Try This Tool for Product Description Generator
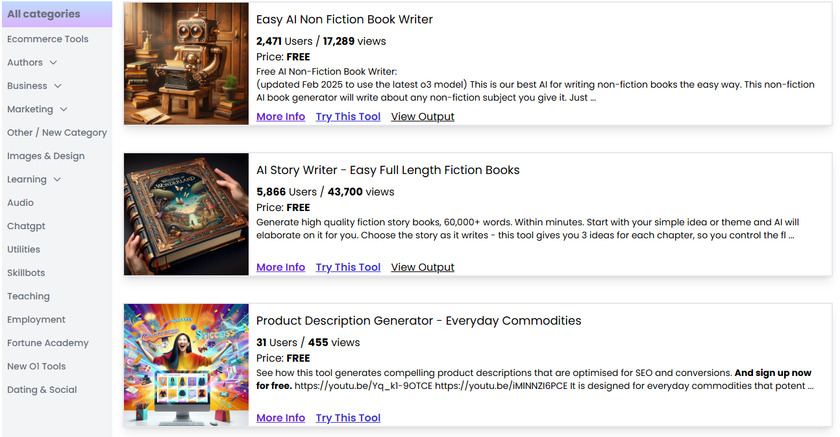Viewport: 840px width, 437px height. click(x=348, y=418)
